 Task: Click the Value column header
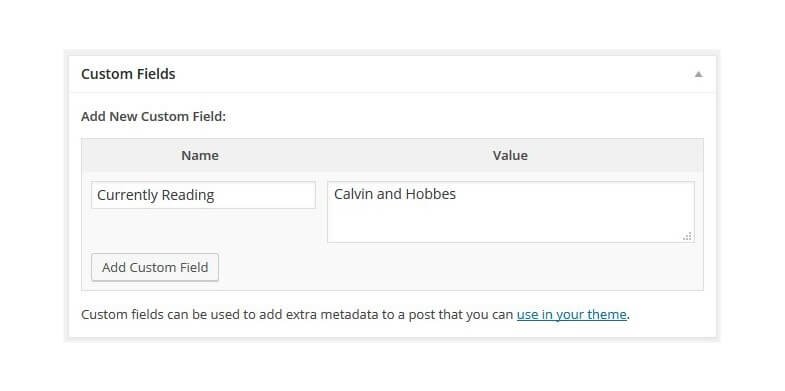pos(510,155)
